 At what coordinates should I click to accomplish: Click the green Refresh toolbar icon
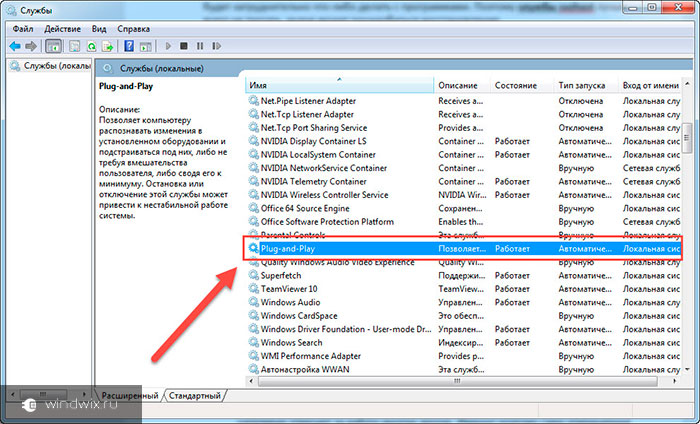(x=90, y=46)
